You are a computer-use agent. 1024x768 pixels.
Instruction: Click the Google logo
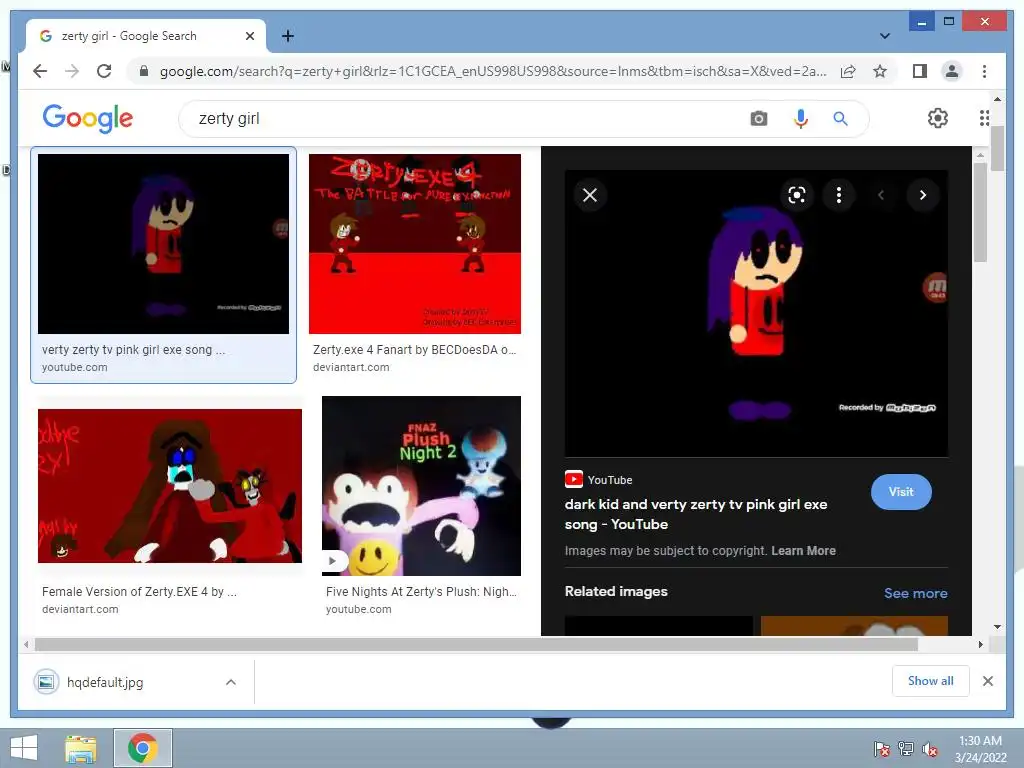tap(88, 118)
